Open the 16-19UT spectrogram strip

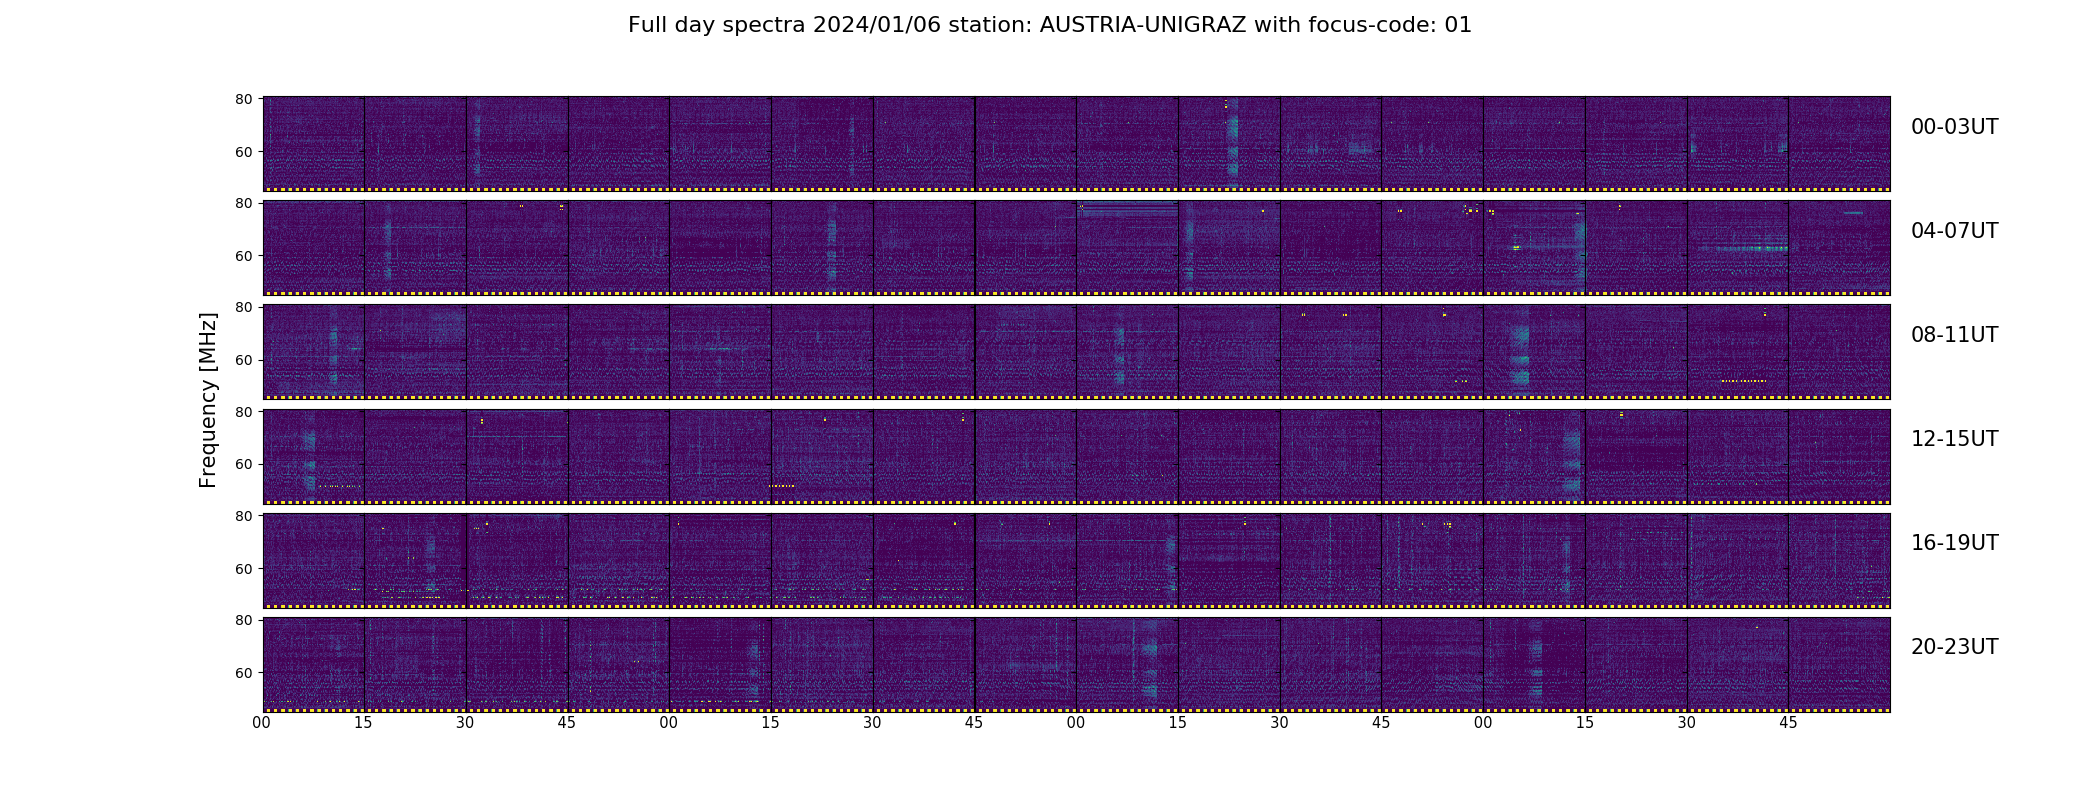click(1076, 560)
